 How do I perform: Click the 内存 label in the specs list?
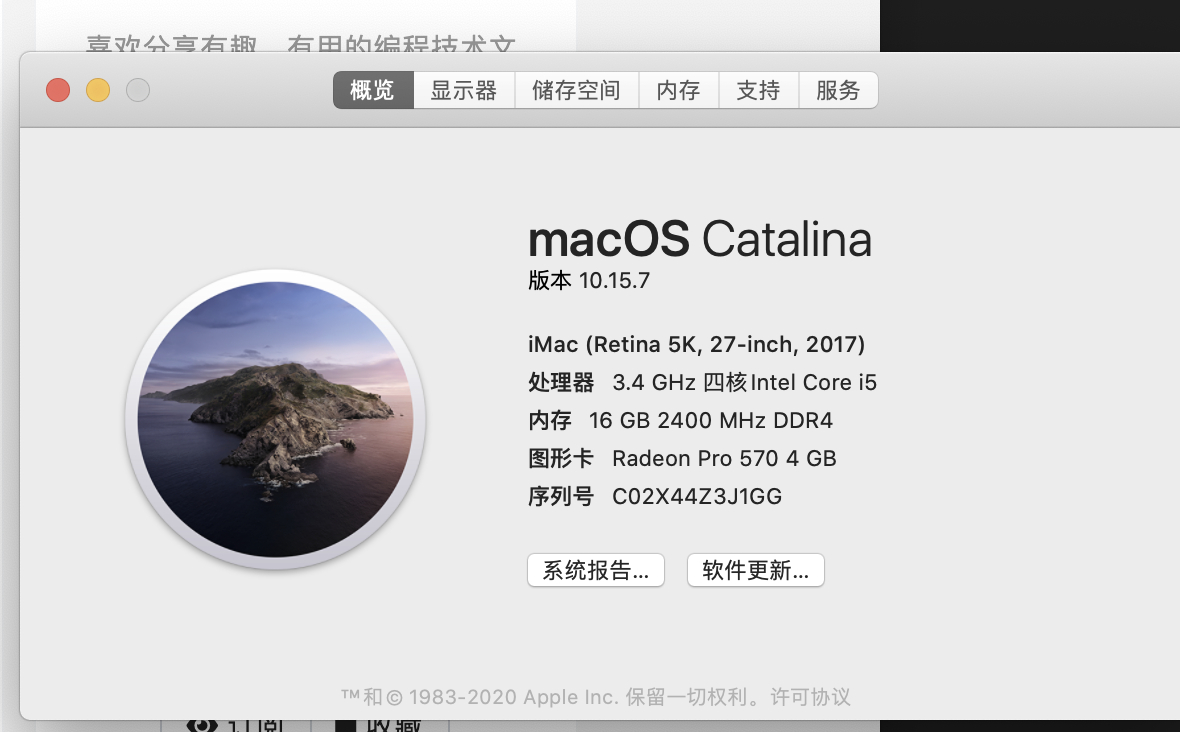tap(550, 421)
